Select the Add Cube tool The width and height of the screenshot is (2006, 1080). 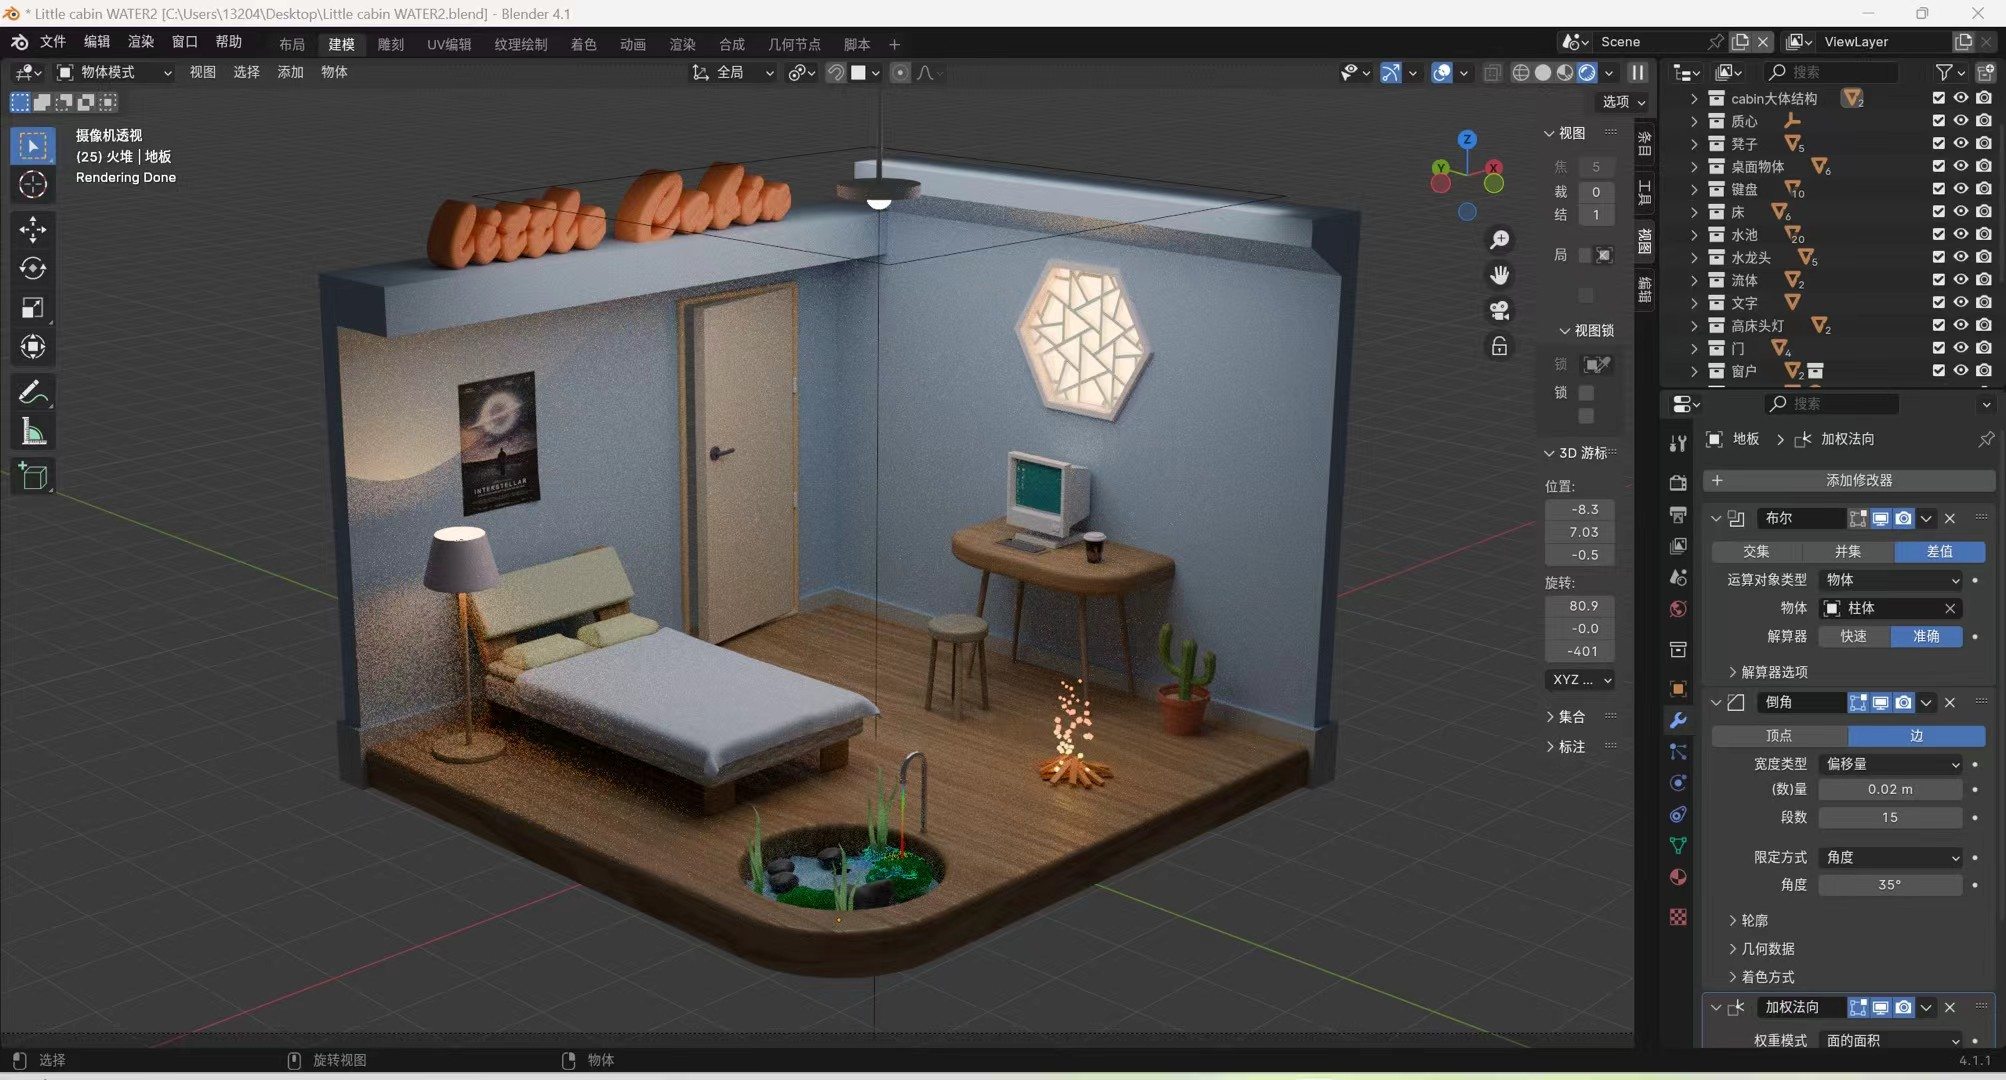tap(33, 477)
